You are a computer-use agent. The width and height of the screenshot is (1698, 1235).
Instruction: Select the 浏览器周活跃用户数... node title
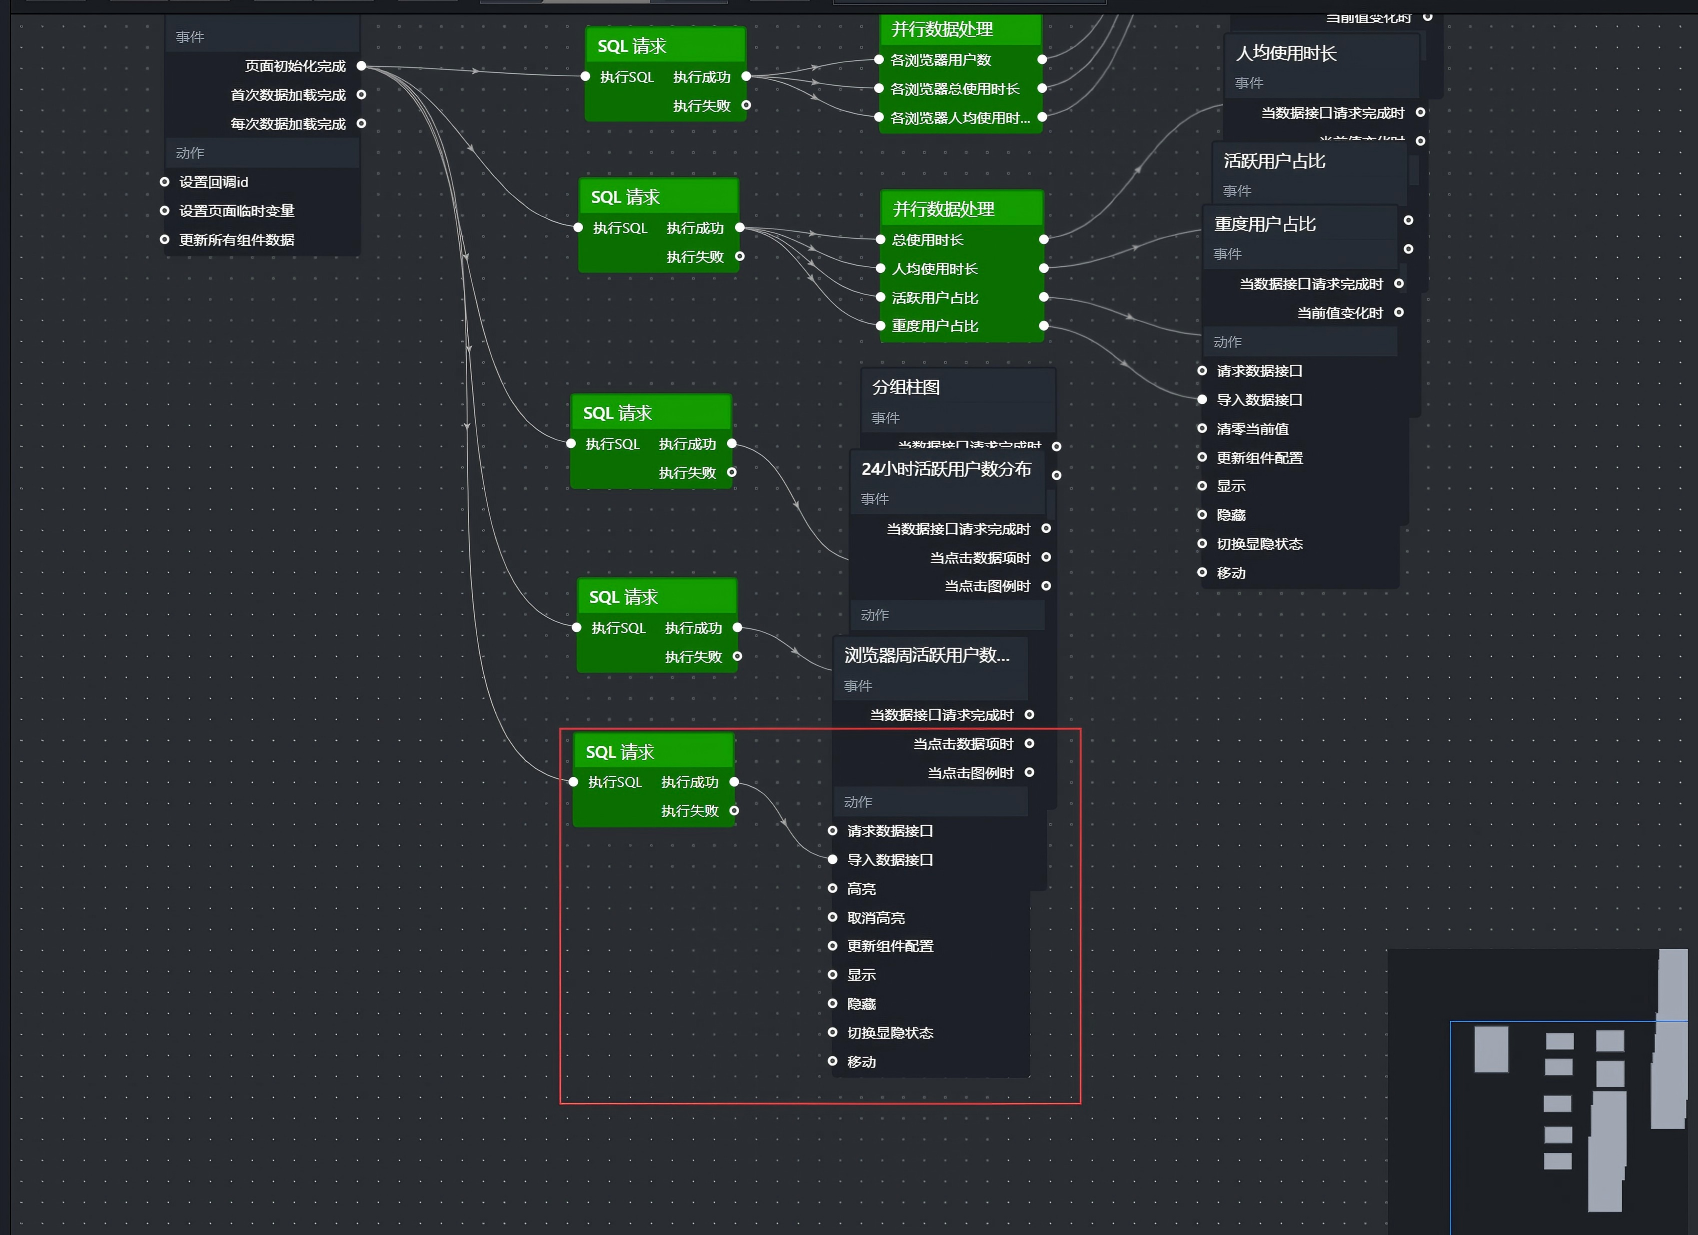click(927, 655)
